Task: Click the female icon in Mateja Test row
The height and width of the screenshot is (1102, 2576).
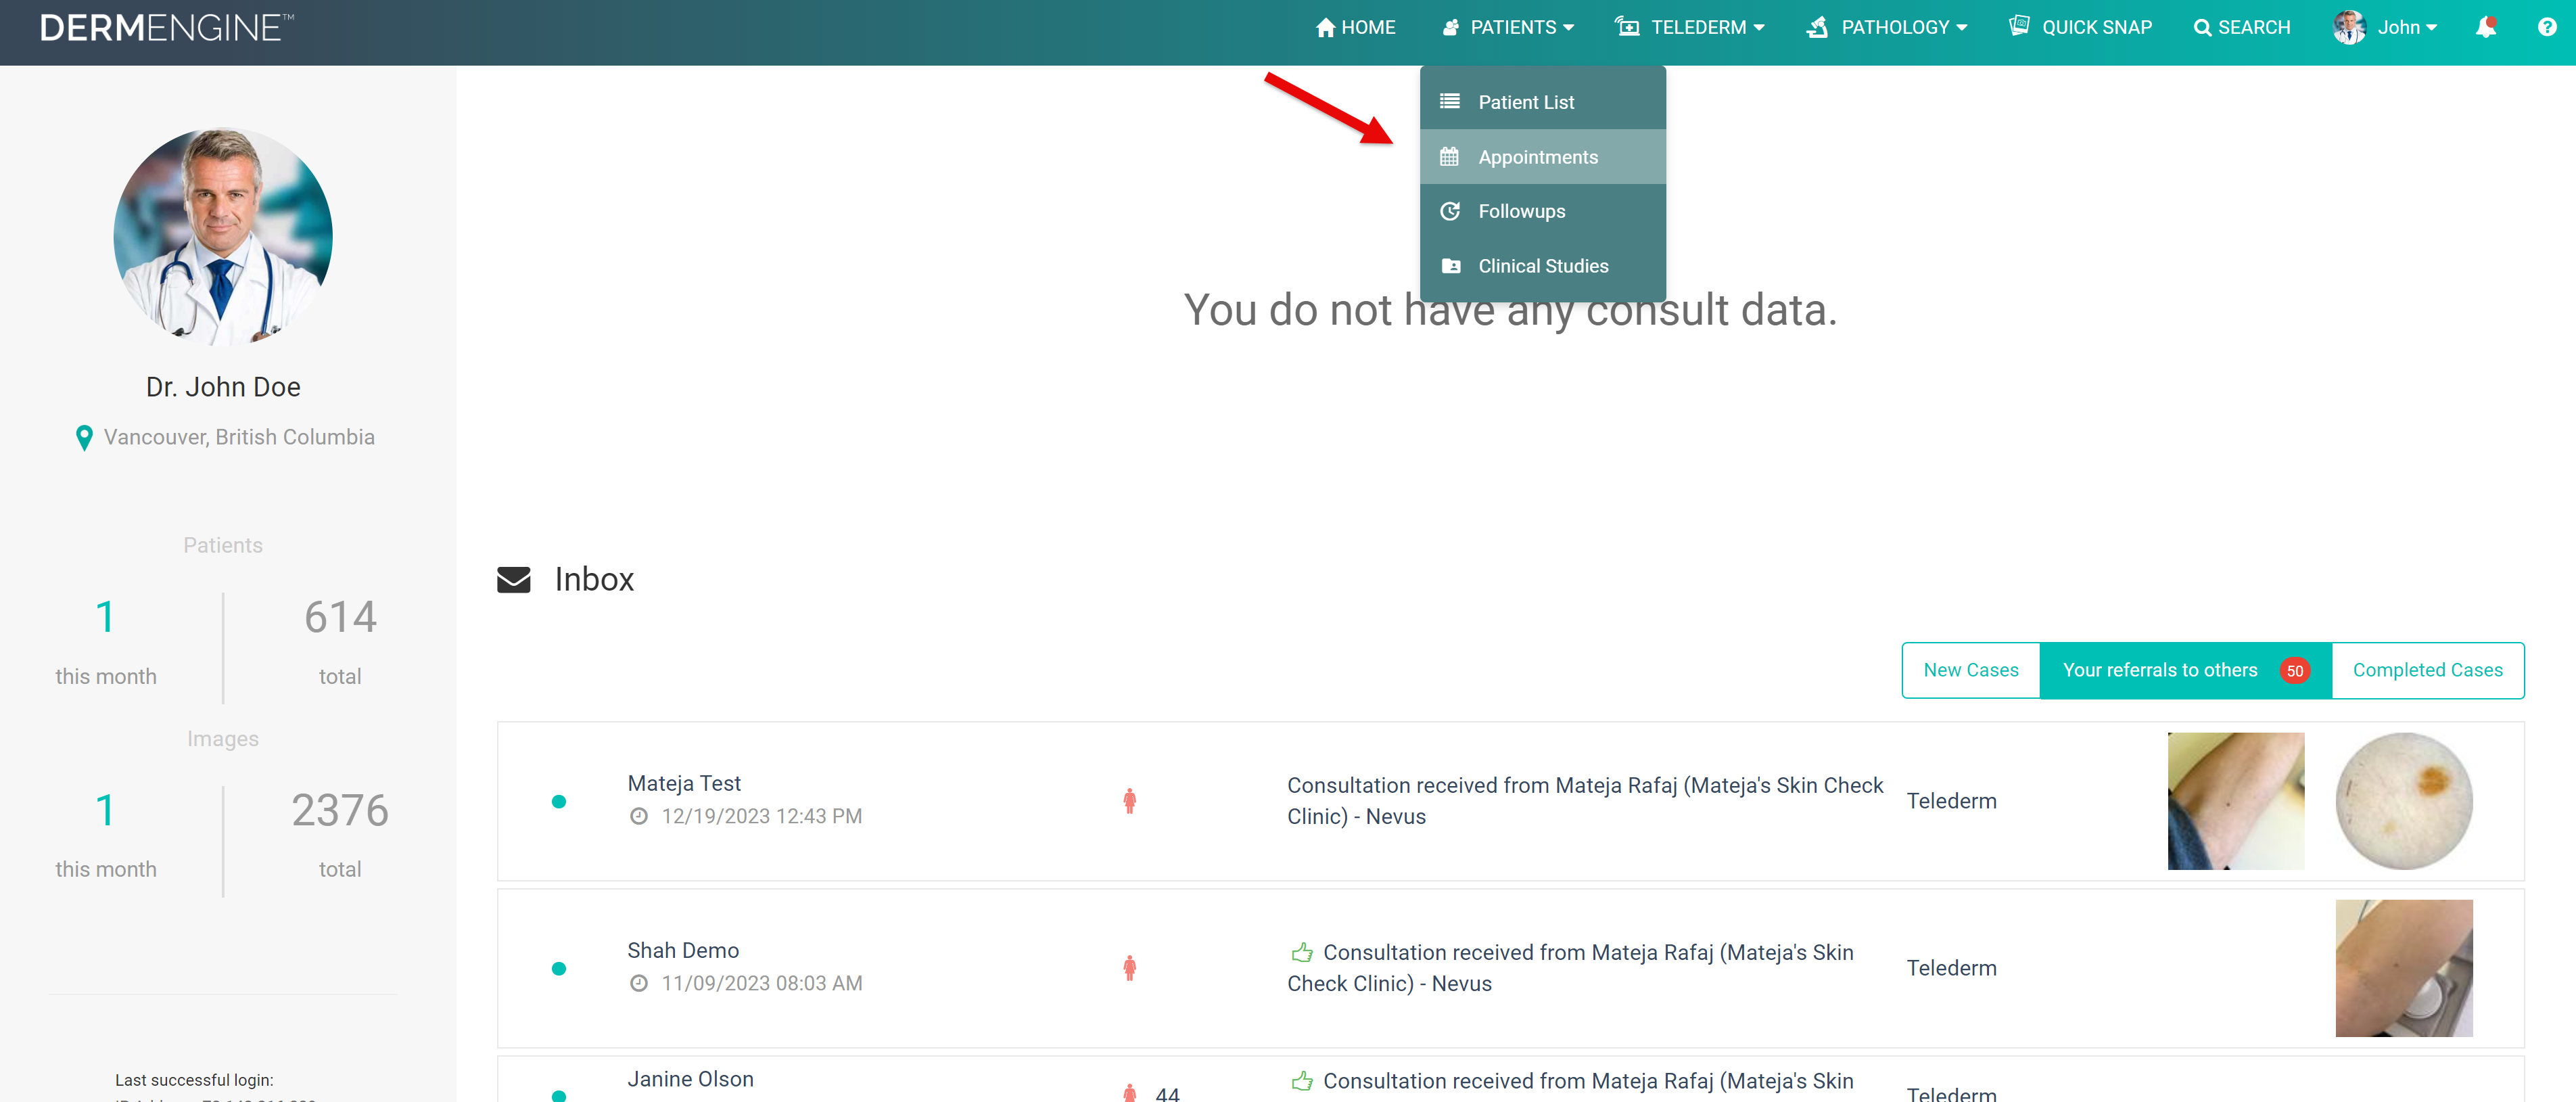Action: tap(1129, 801)
